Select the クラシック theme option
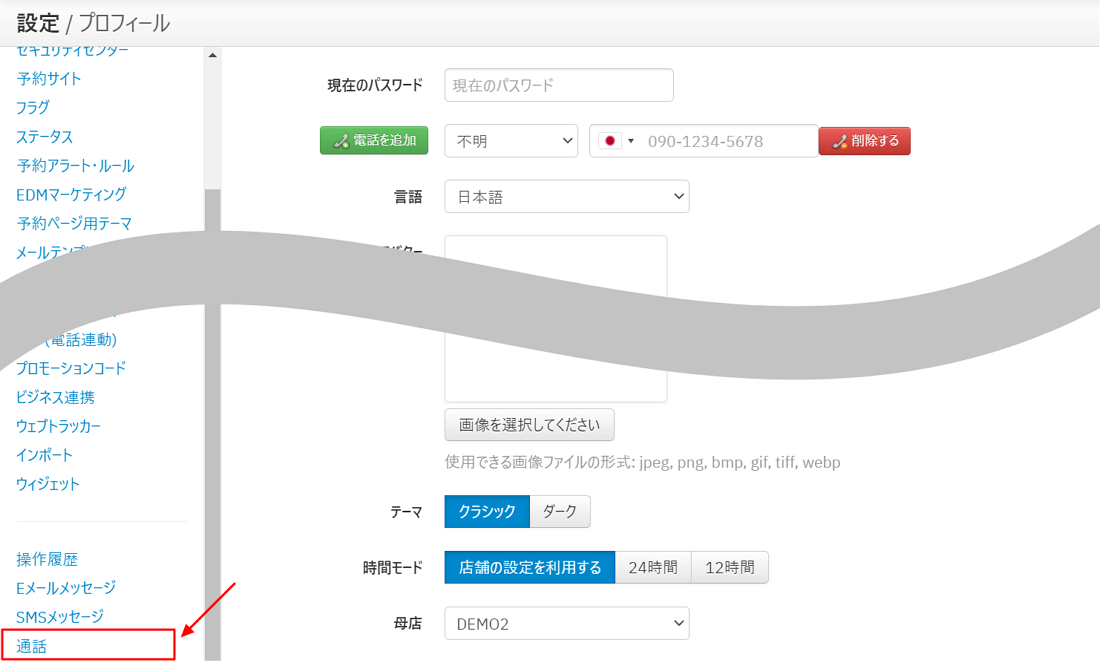This screenshot has width=1100, height=663. tap(487, 511)
